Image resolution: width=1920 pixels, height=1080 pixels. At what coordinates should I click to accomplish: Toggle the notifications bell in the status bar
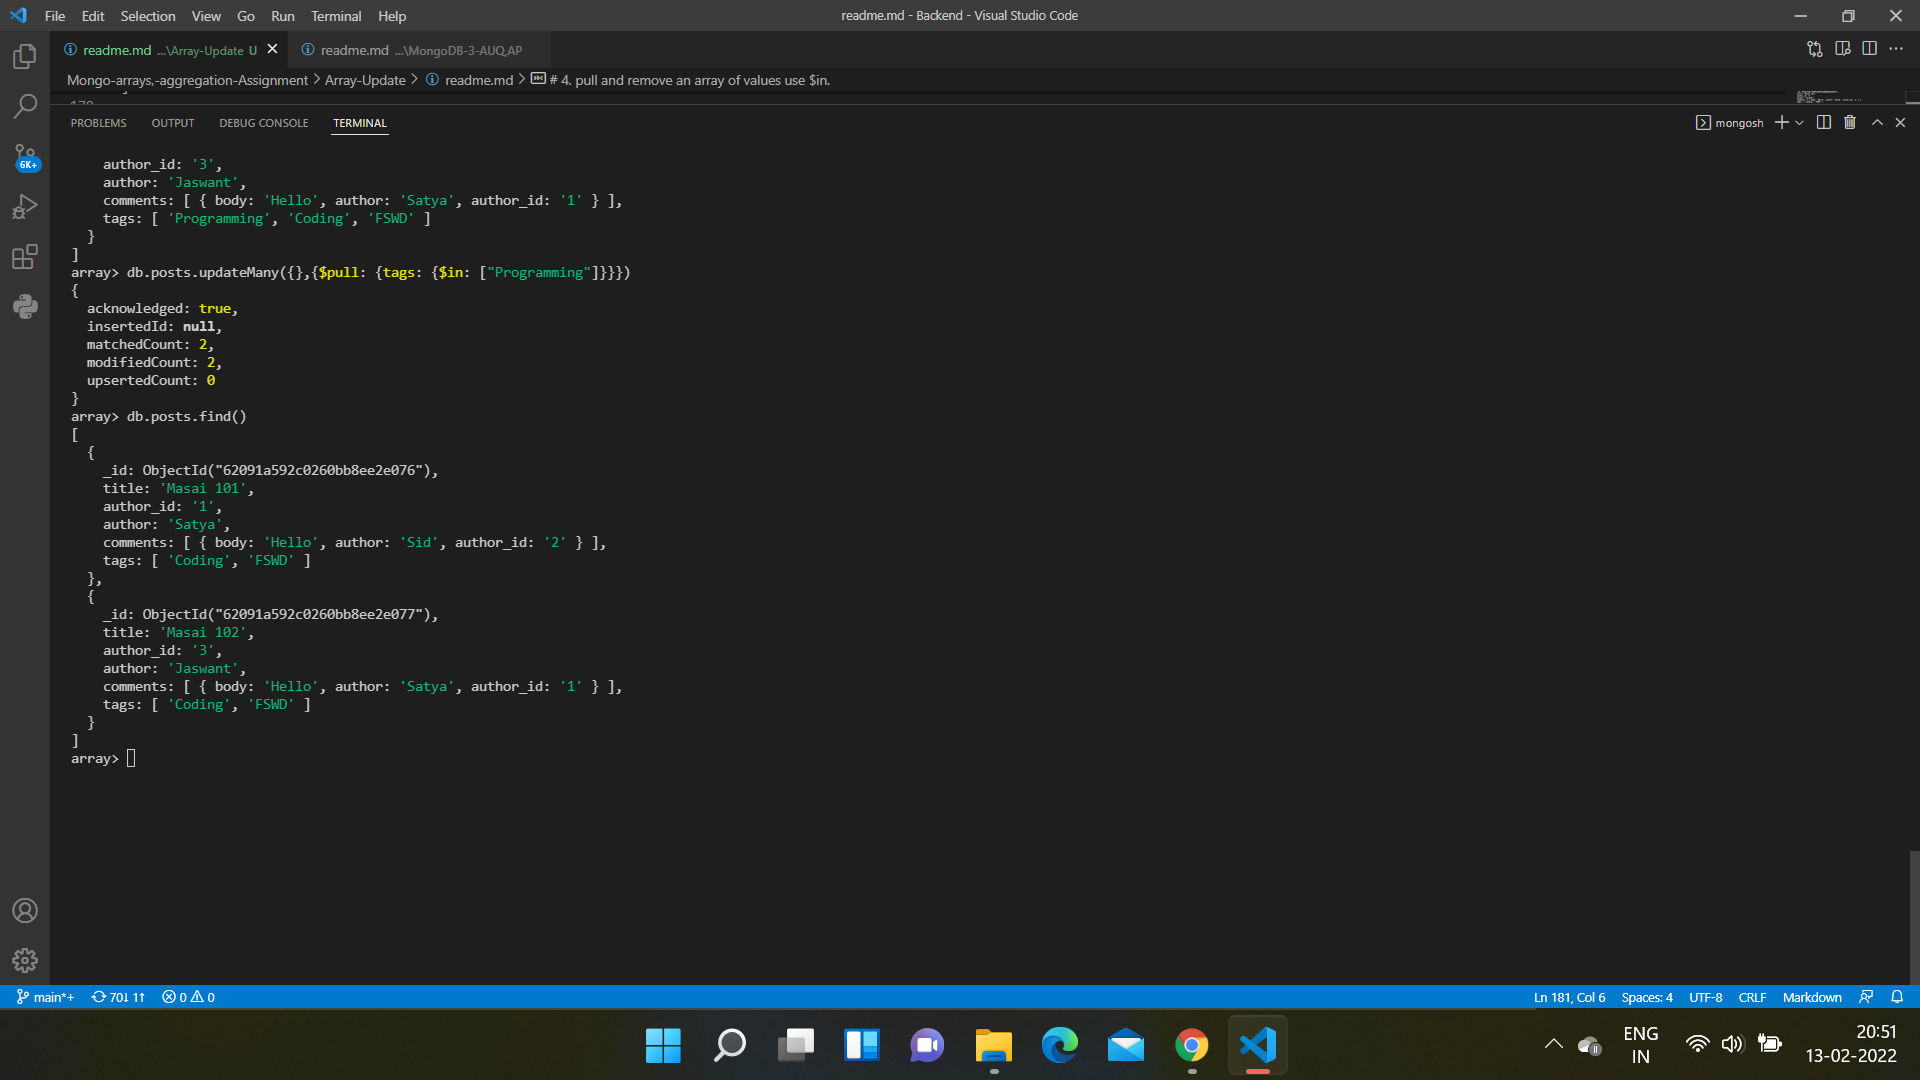pos(1898,997)
